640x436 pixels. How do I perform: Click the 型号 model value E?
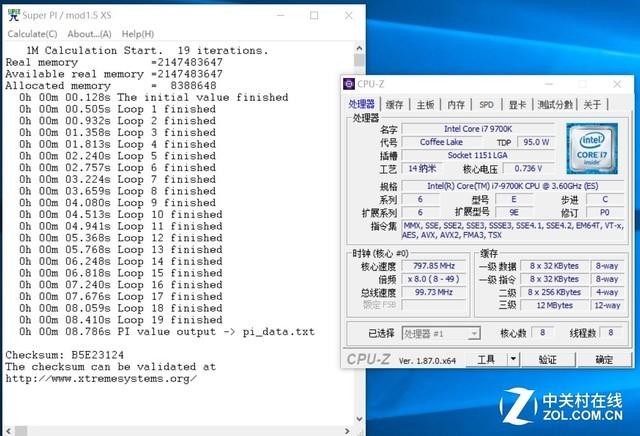click(x=514, y=199)
